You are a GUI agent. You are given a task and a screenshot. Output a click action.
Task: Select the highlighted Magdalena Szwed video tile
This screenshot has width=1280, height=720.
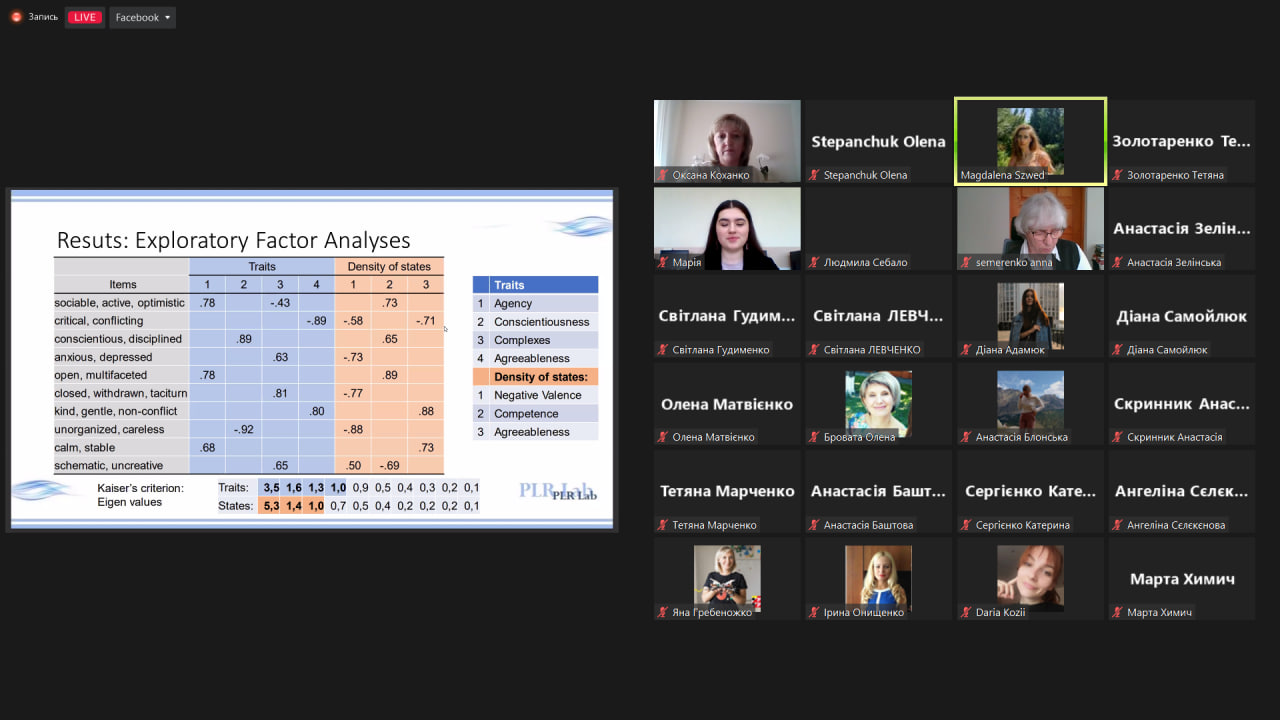(x=1030, y=141)
